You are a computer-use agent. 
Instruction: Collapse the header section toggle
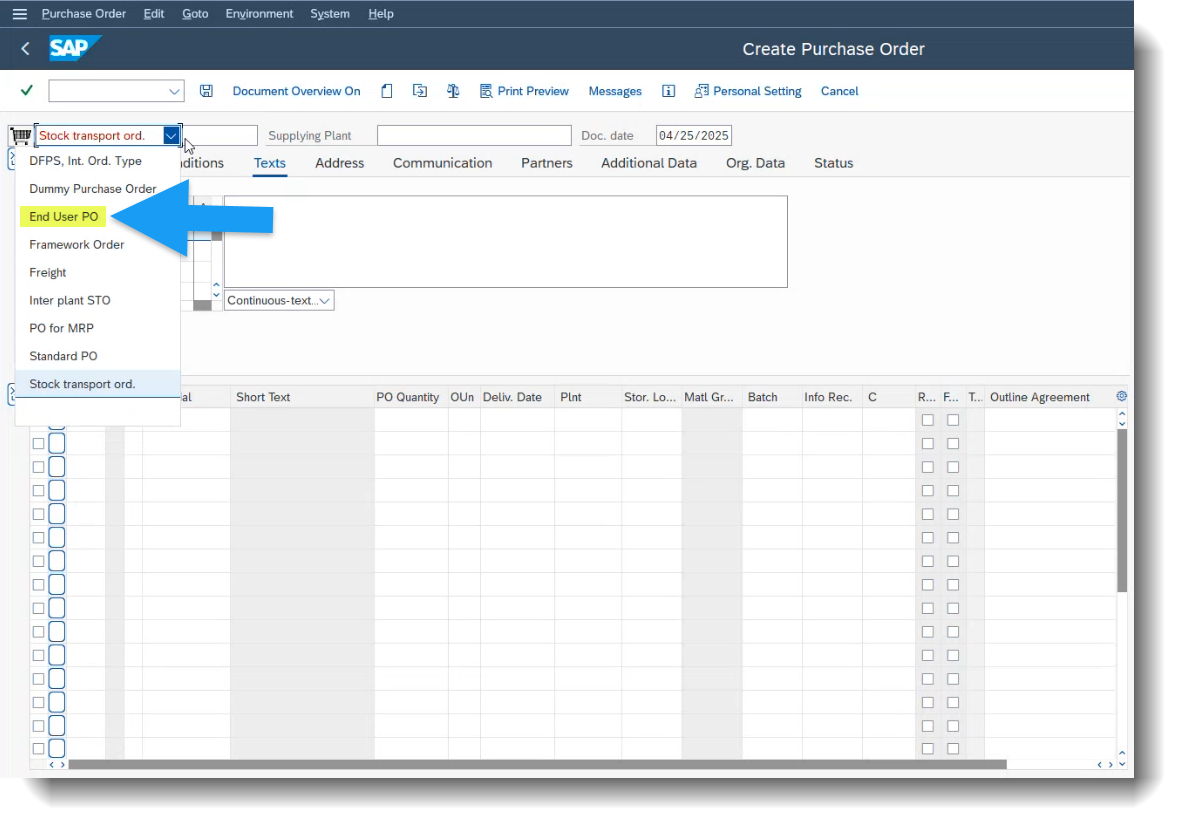[11, 158]
